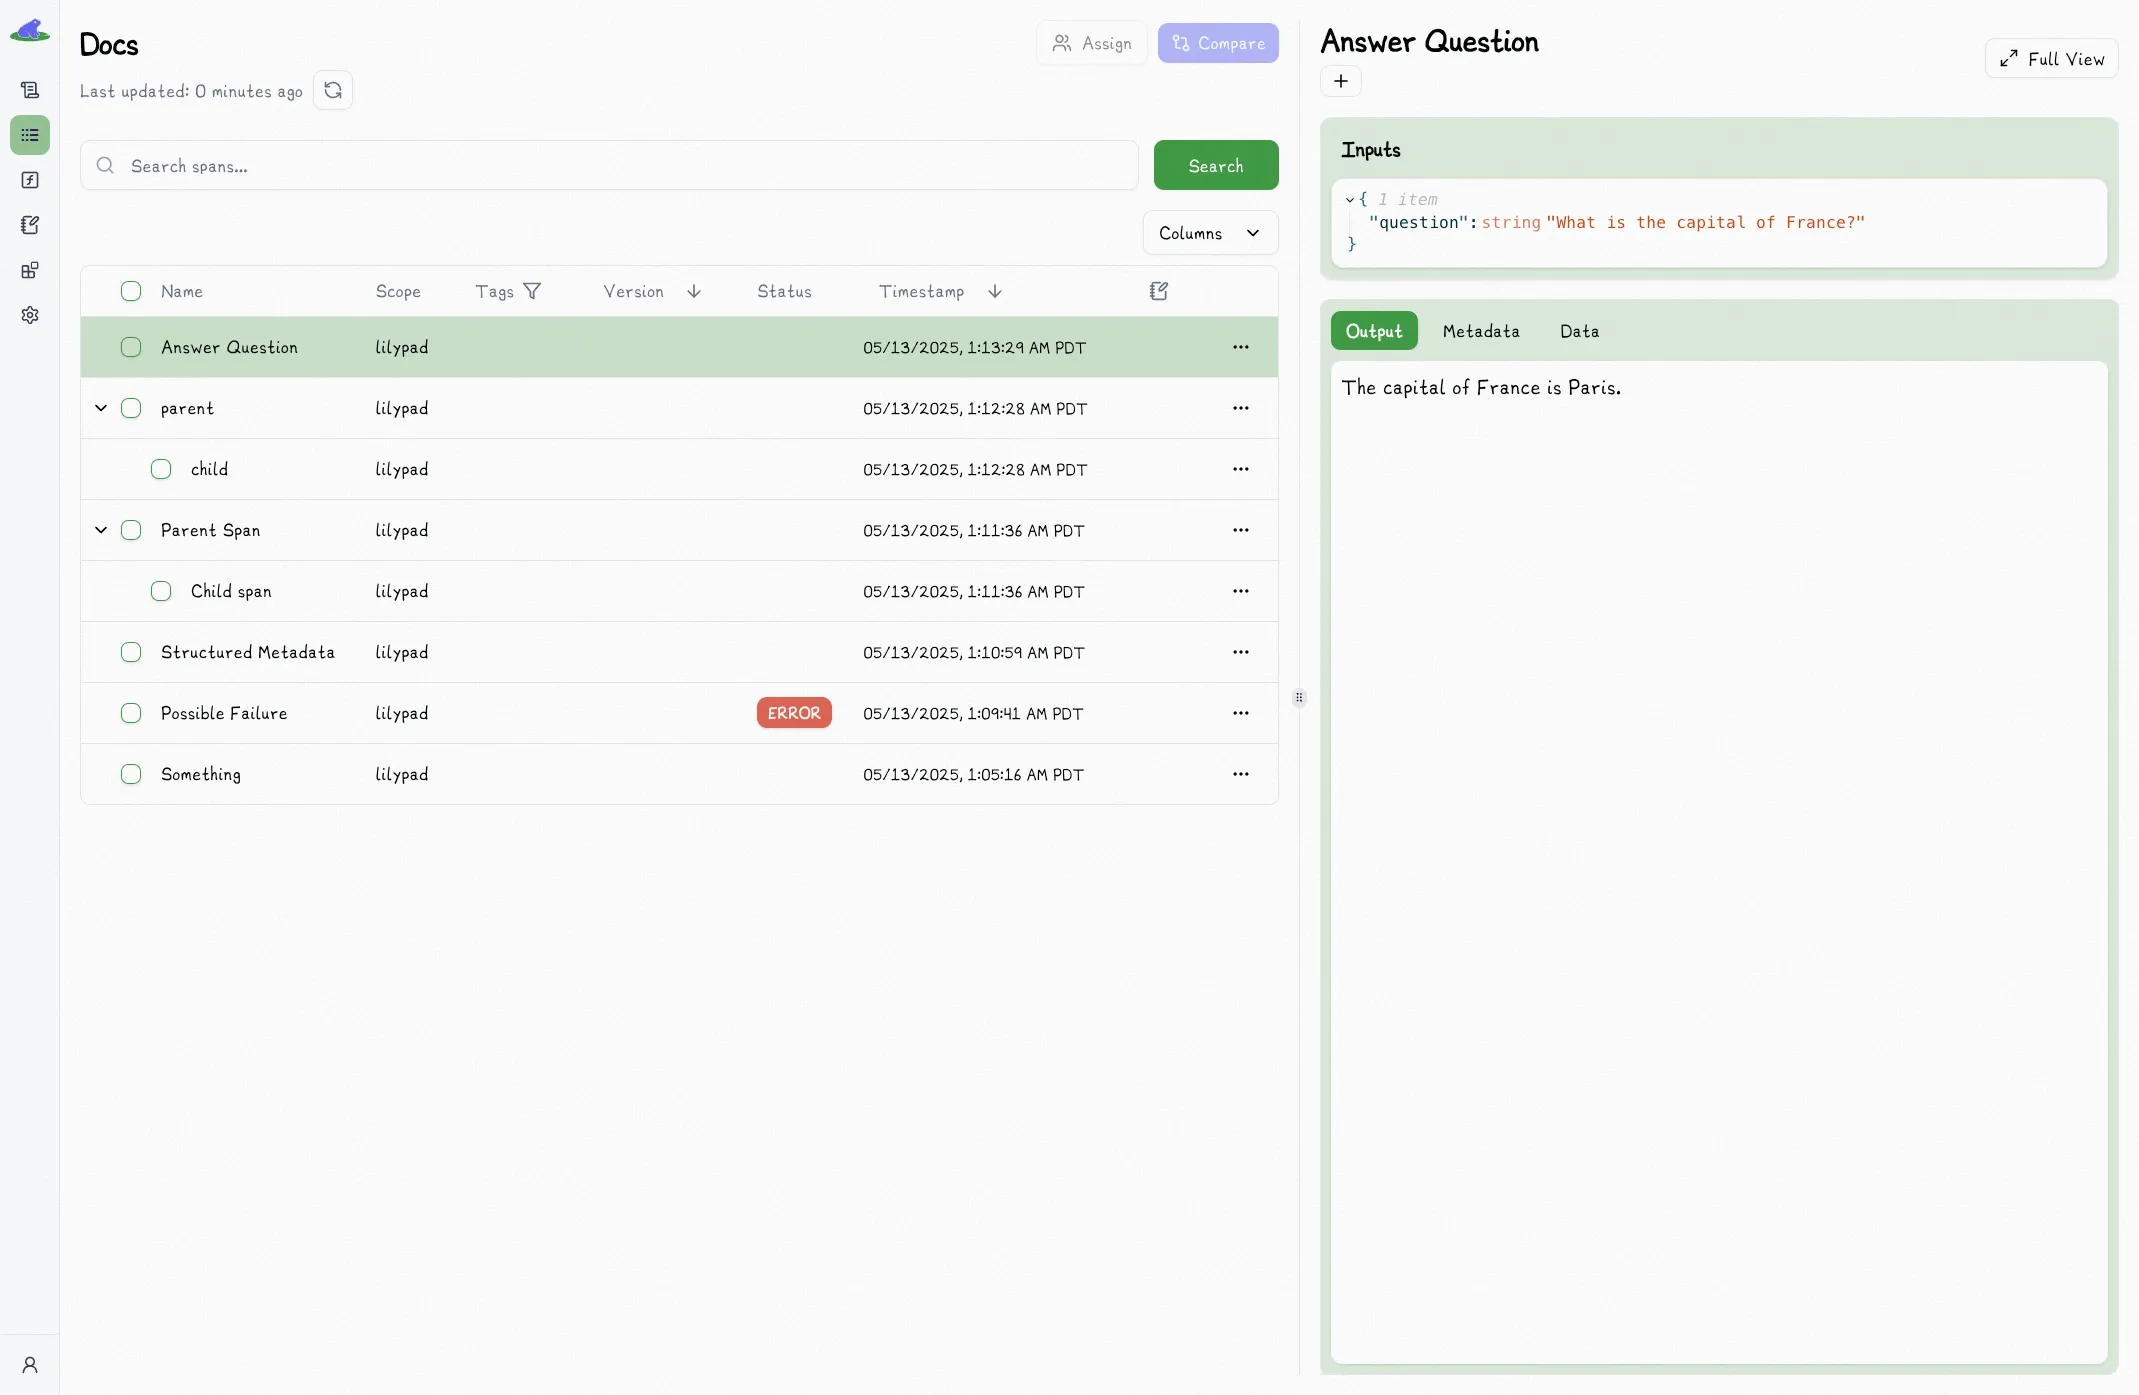
Task: Check the Structured Metadata row checkbox
Action: pyautogui.click(x=131, y=652)
